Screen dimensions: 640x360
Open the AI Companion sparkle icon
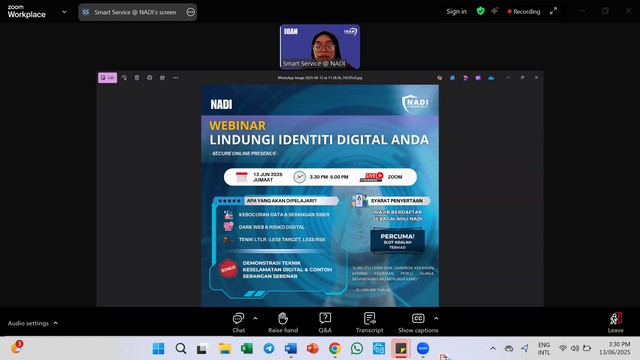pyautogui.click(x=494, y=11)
